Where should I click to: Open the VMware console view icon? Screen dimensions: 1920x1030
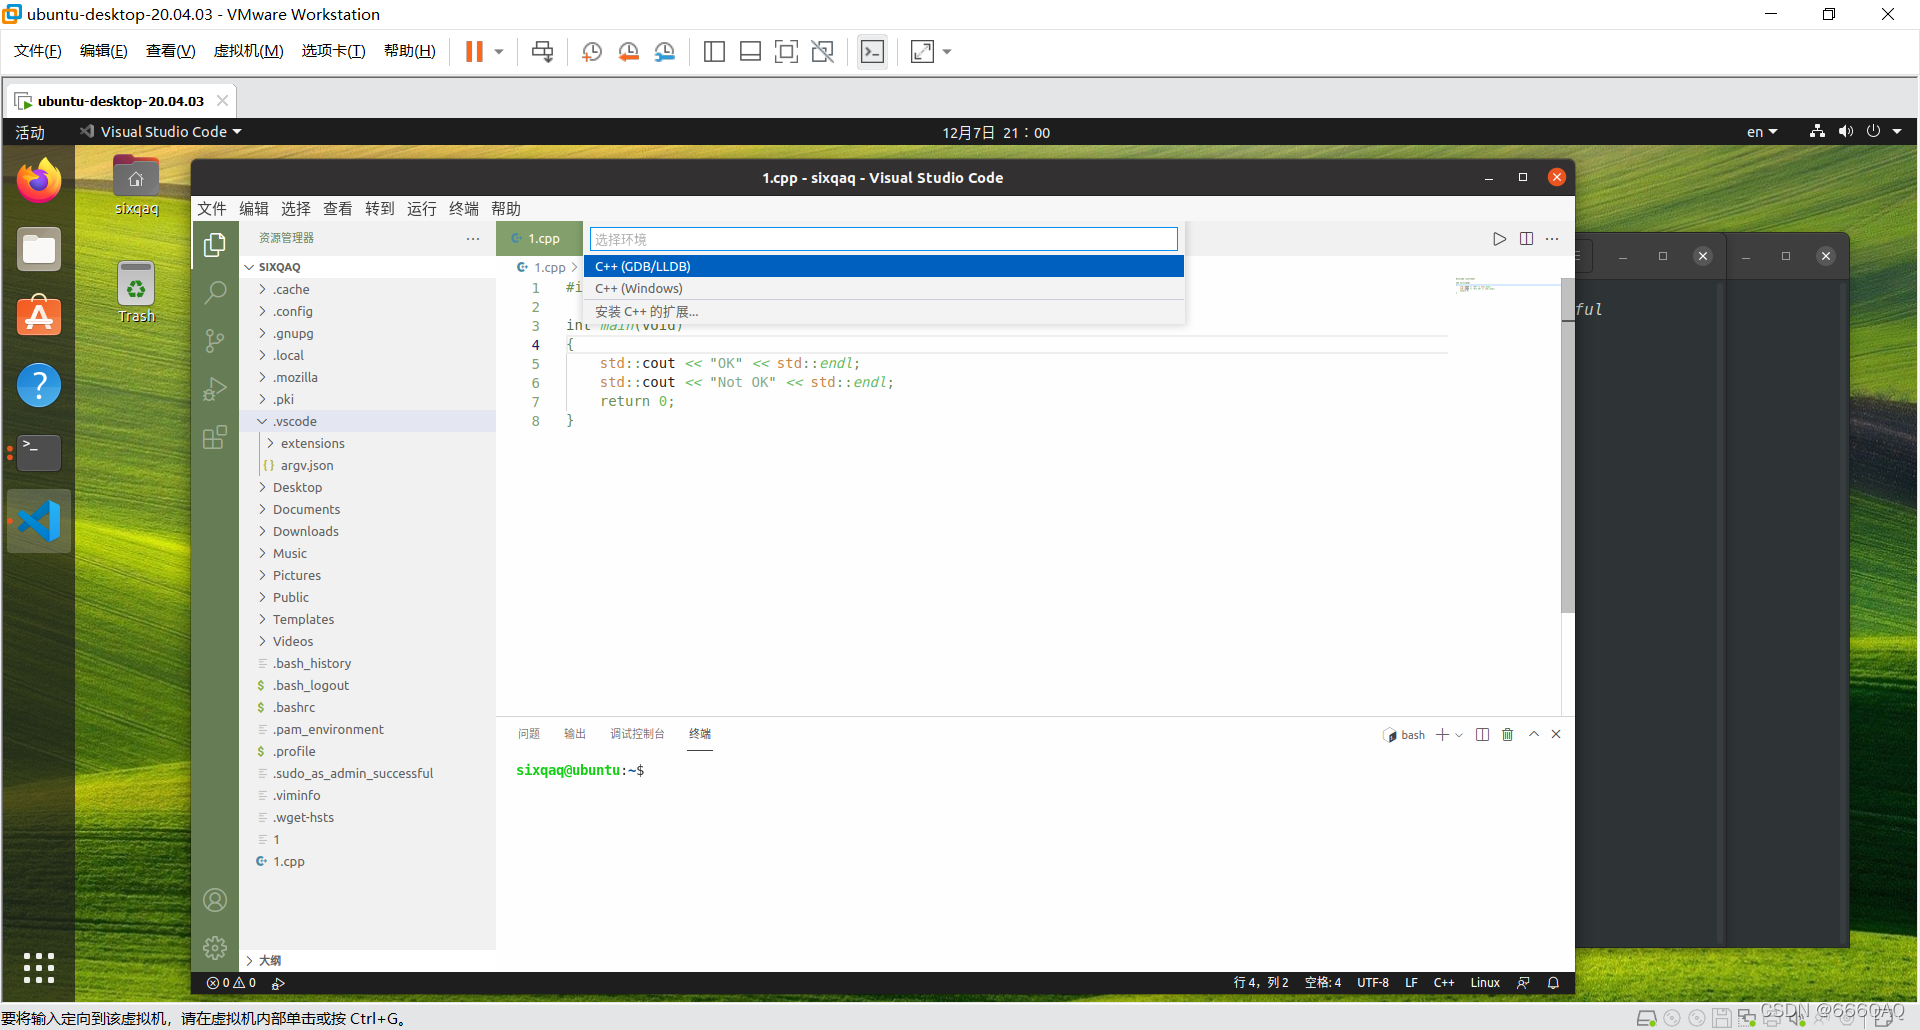point(872,52)
